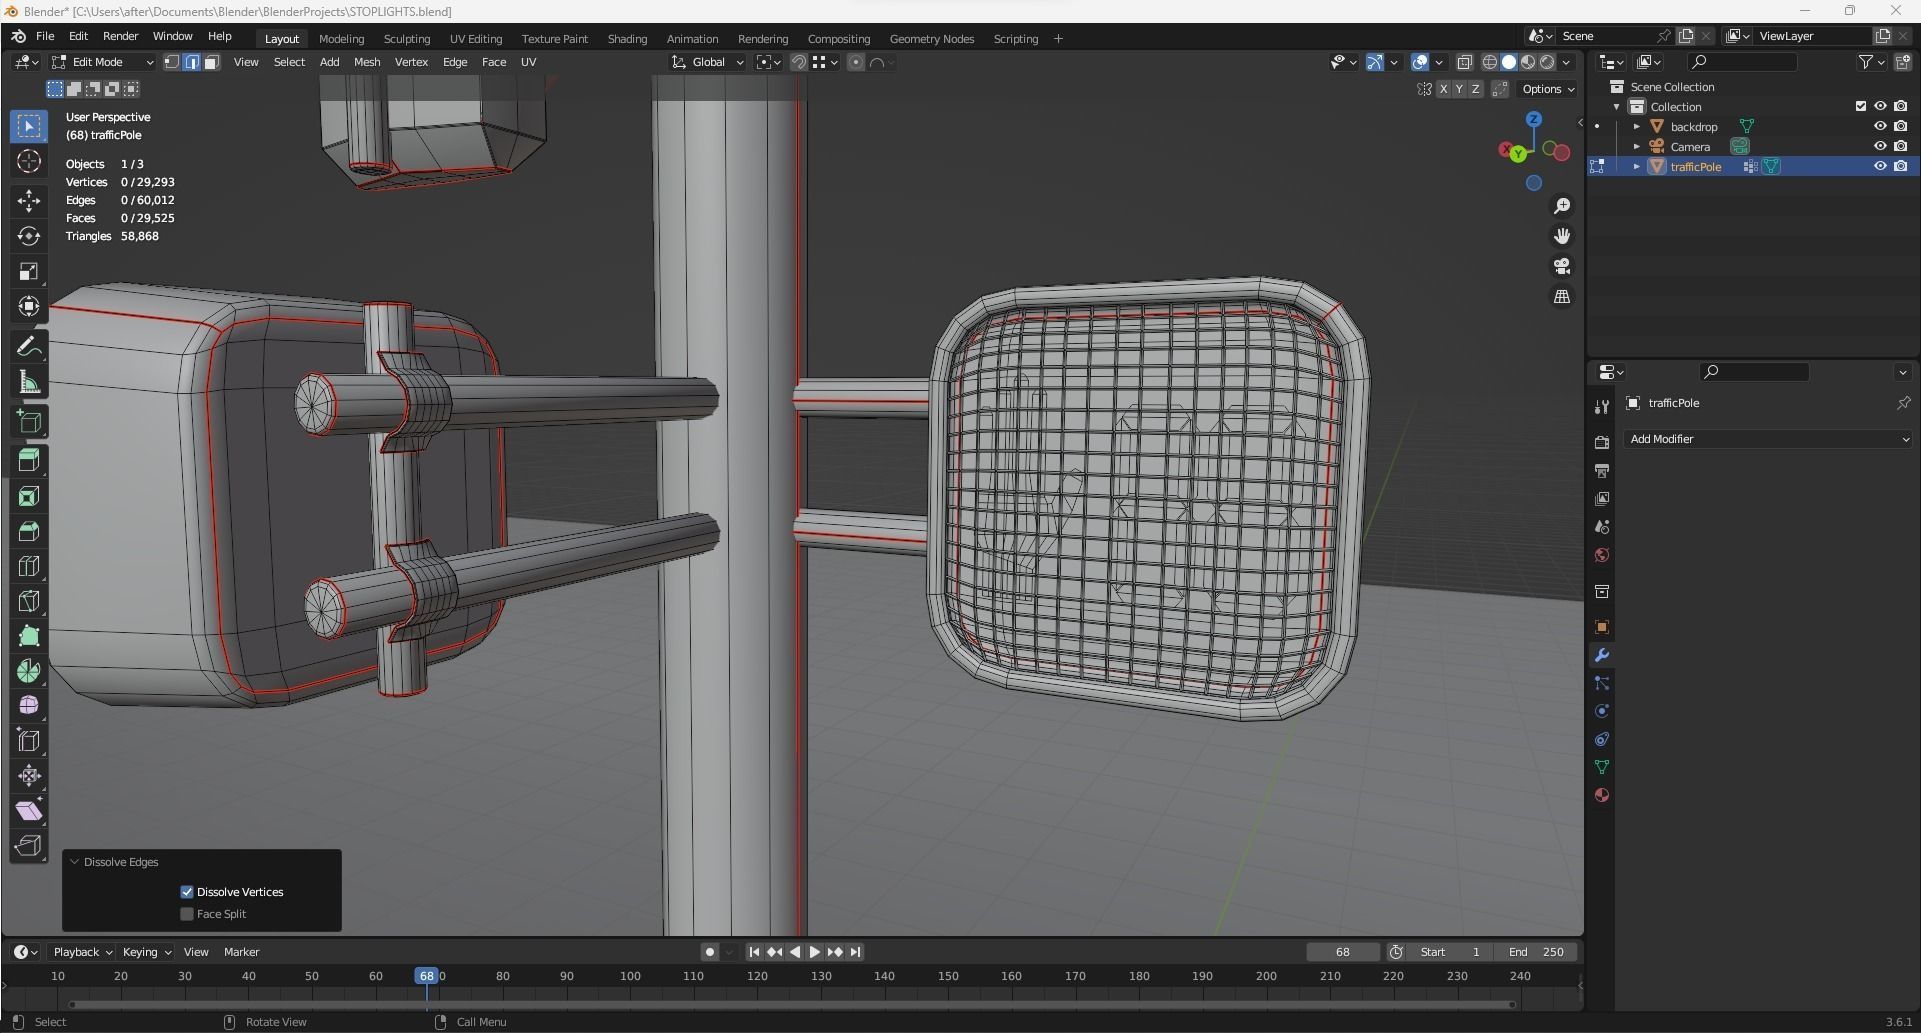The height and width of the screenshot is (1033, 1921).
Task: Open the File menu
Action: point(45,36)
